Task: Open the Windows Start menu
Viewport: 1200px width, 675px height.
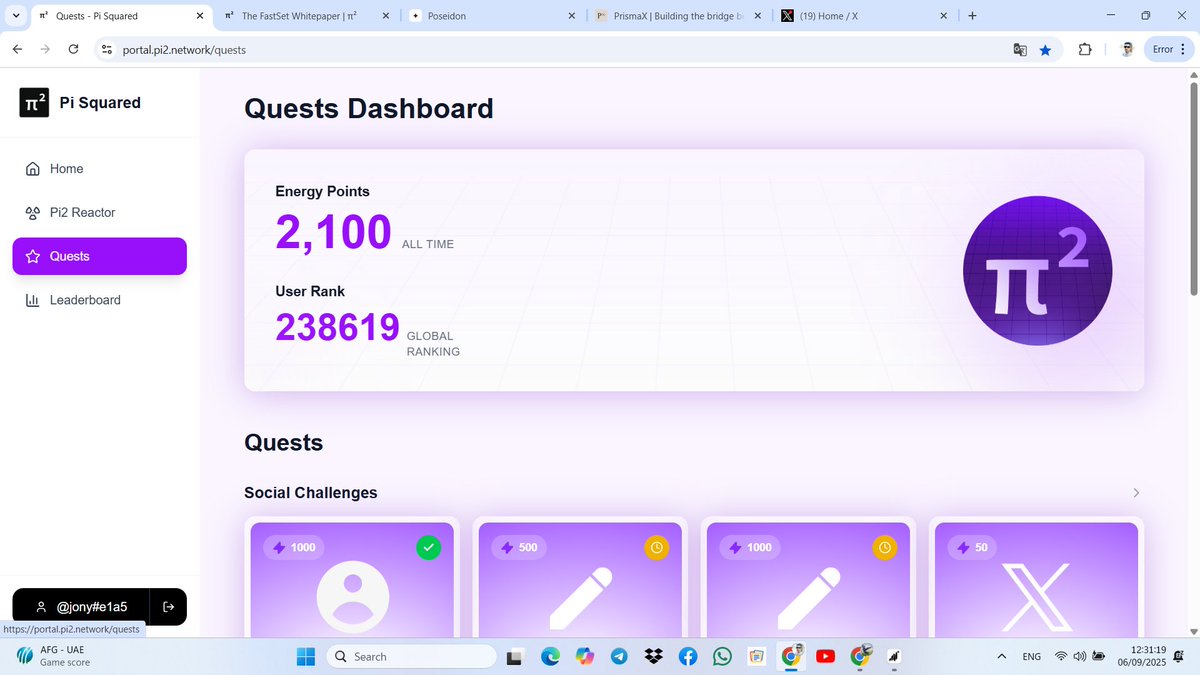Action: point(306,657)
